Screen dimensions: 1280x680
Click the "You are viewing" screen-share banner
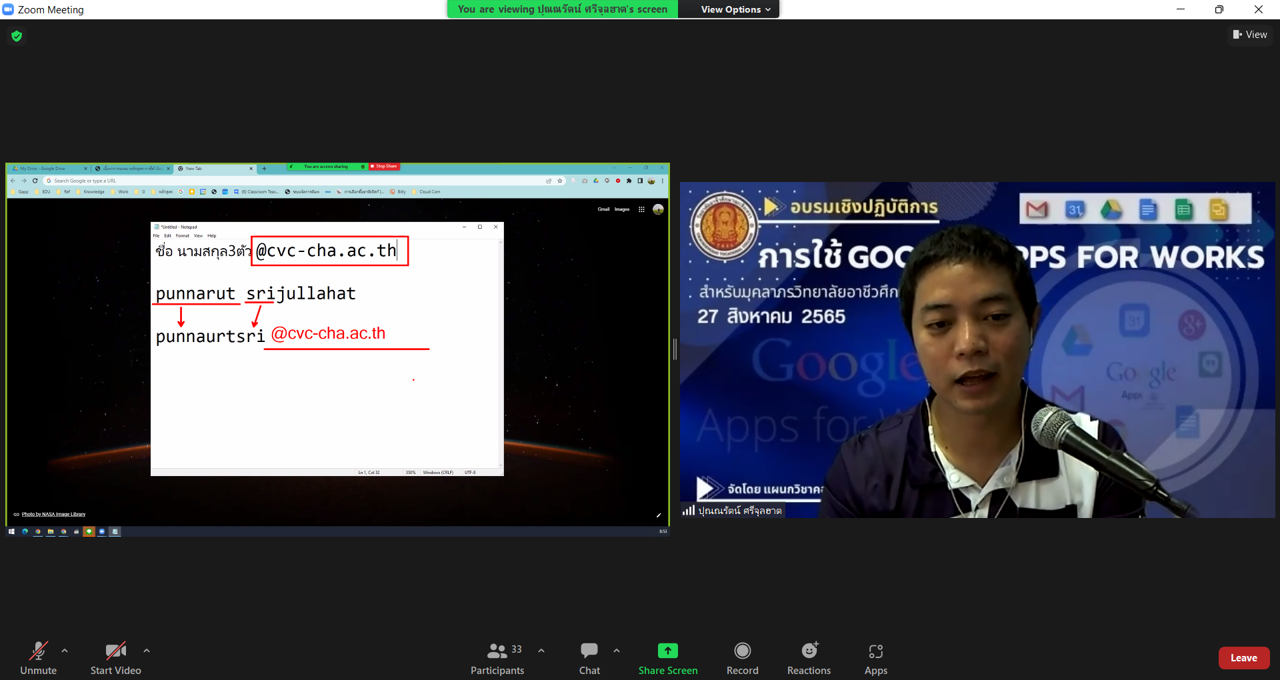562,9
